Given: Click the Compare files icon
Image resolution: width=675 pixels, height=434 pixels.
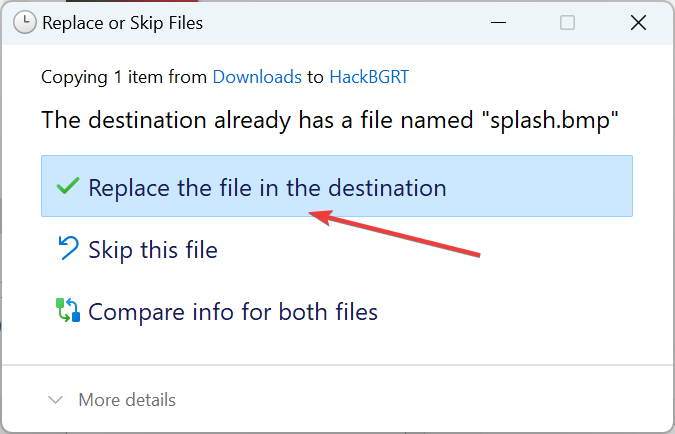Looking at the screenshot, I should pyautogui.click(x=68, y=311).
